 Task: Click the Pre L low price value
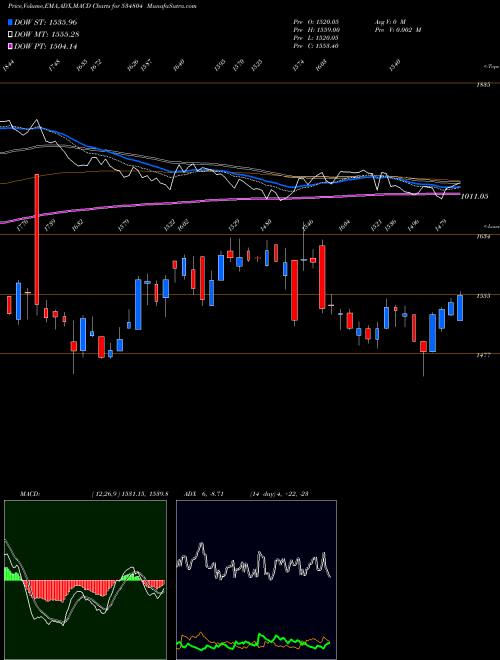coord(329,38)
